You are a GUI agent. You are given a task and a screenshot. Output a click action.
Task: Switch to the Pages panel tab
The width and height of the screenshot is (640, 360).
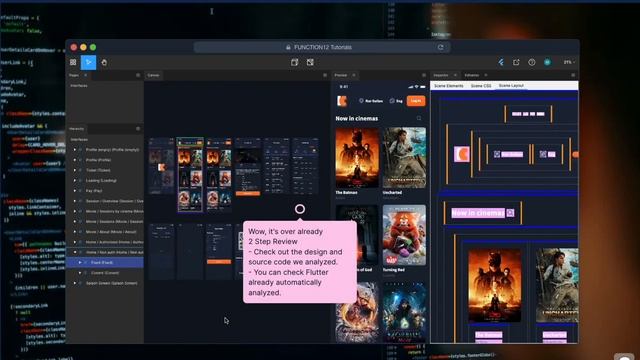tap(74, 76)
